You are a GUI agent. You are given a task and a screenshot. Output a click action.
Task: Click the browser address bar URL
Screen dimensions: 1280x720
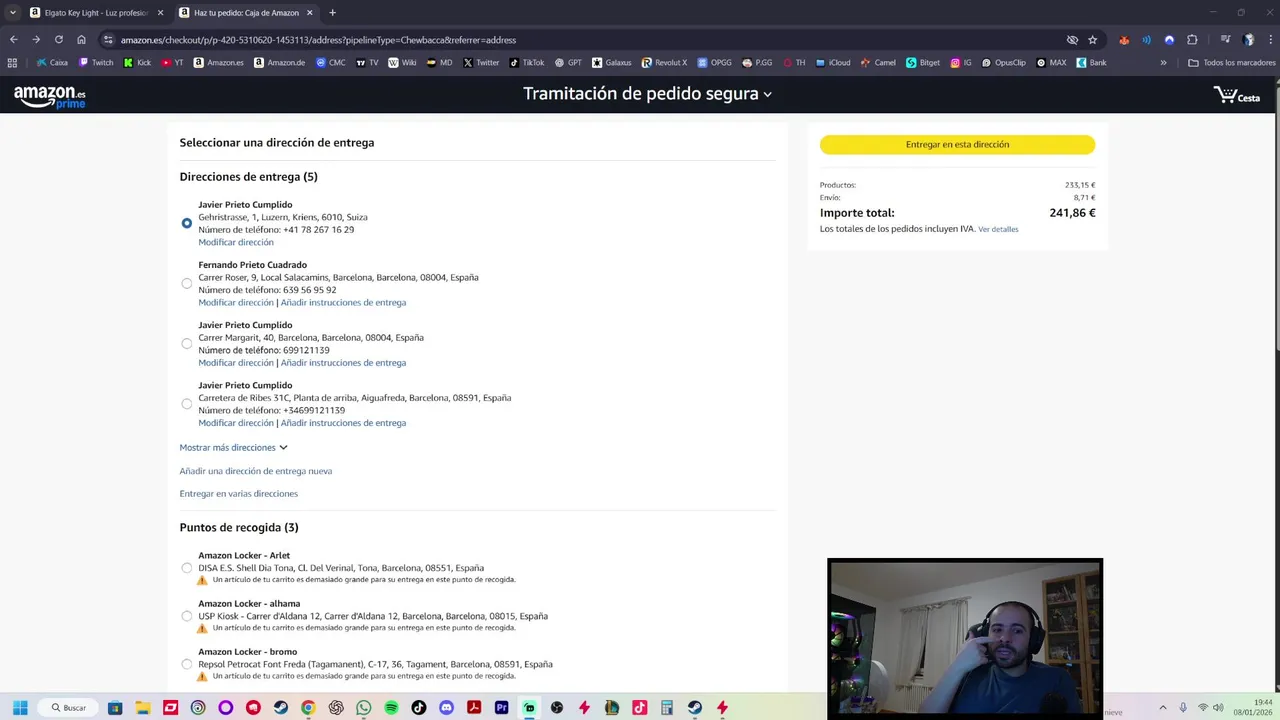click(318, 40)
